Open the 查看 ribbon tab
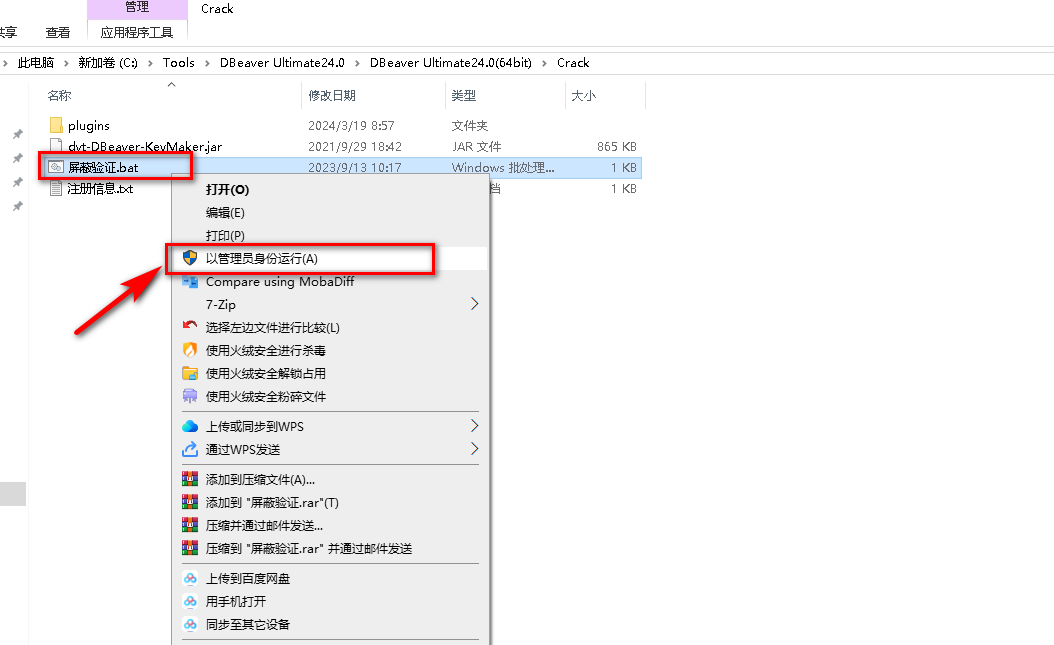This screenshot has height=645, width=1054. tap(58, 32)
